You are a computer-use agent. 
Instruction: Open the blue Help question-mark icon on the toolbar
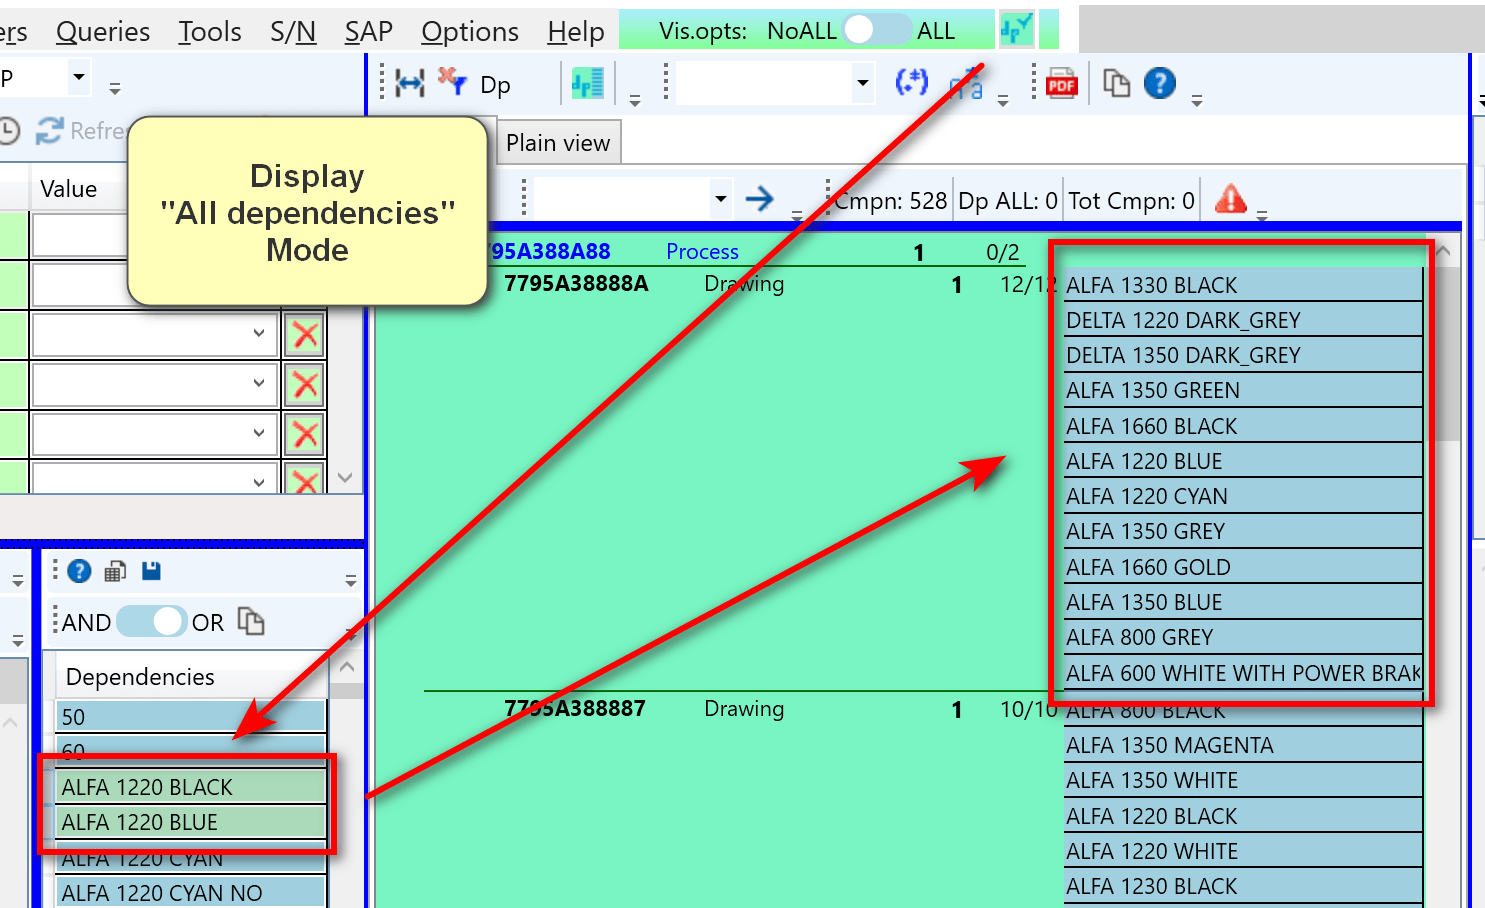click(1159, 83)
